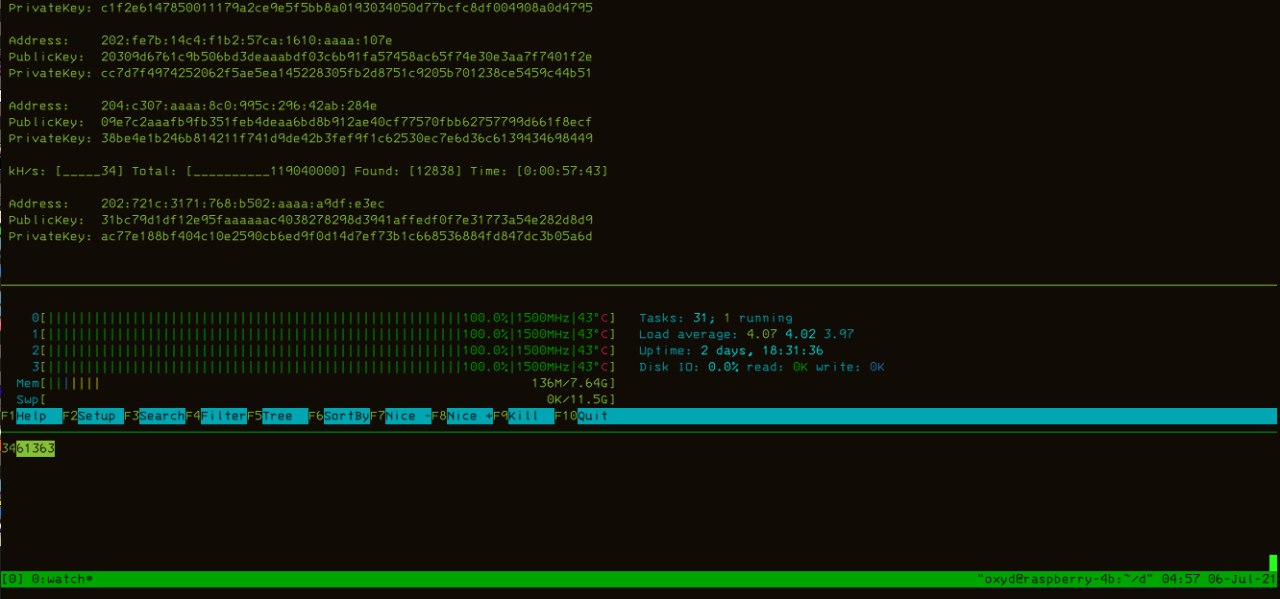Screen dimensions: 1280x599
Task: Select the tmux window tab 0:watch*
Action: point(63,579)
